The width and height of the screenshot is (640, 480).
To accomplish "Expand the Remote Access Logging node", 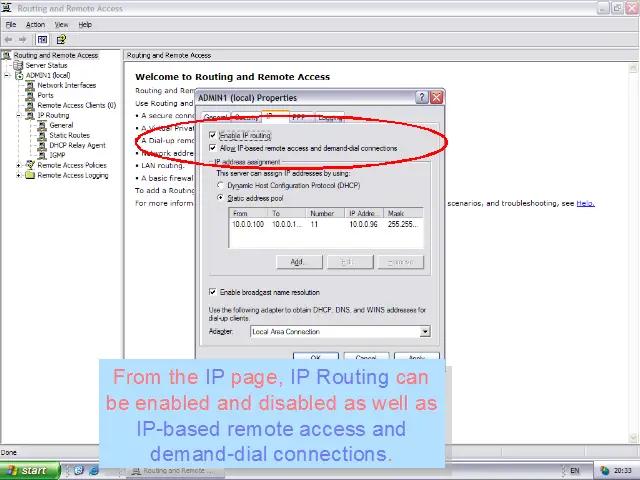I will (x=19, y=176).
